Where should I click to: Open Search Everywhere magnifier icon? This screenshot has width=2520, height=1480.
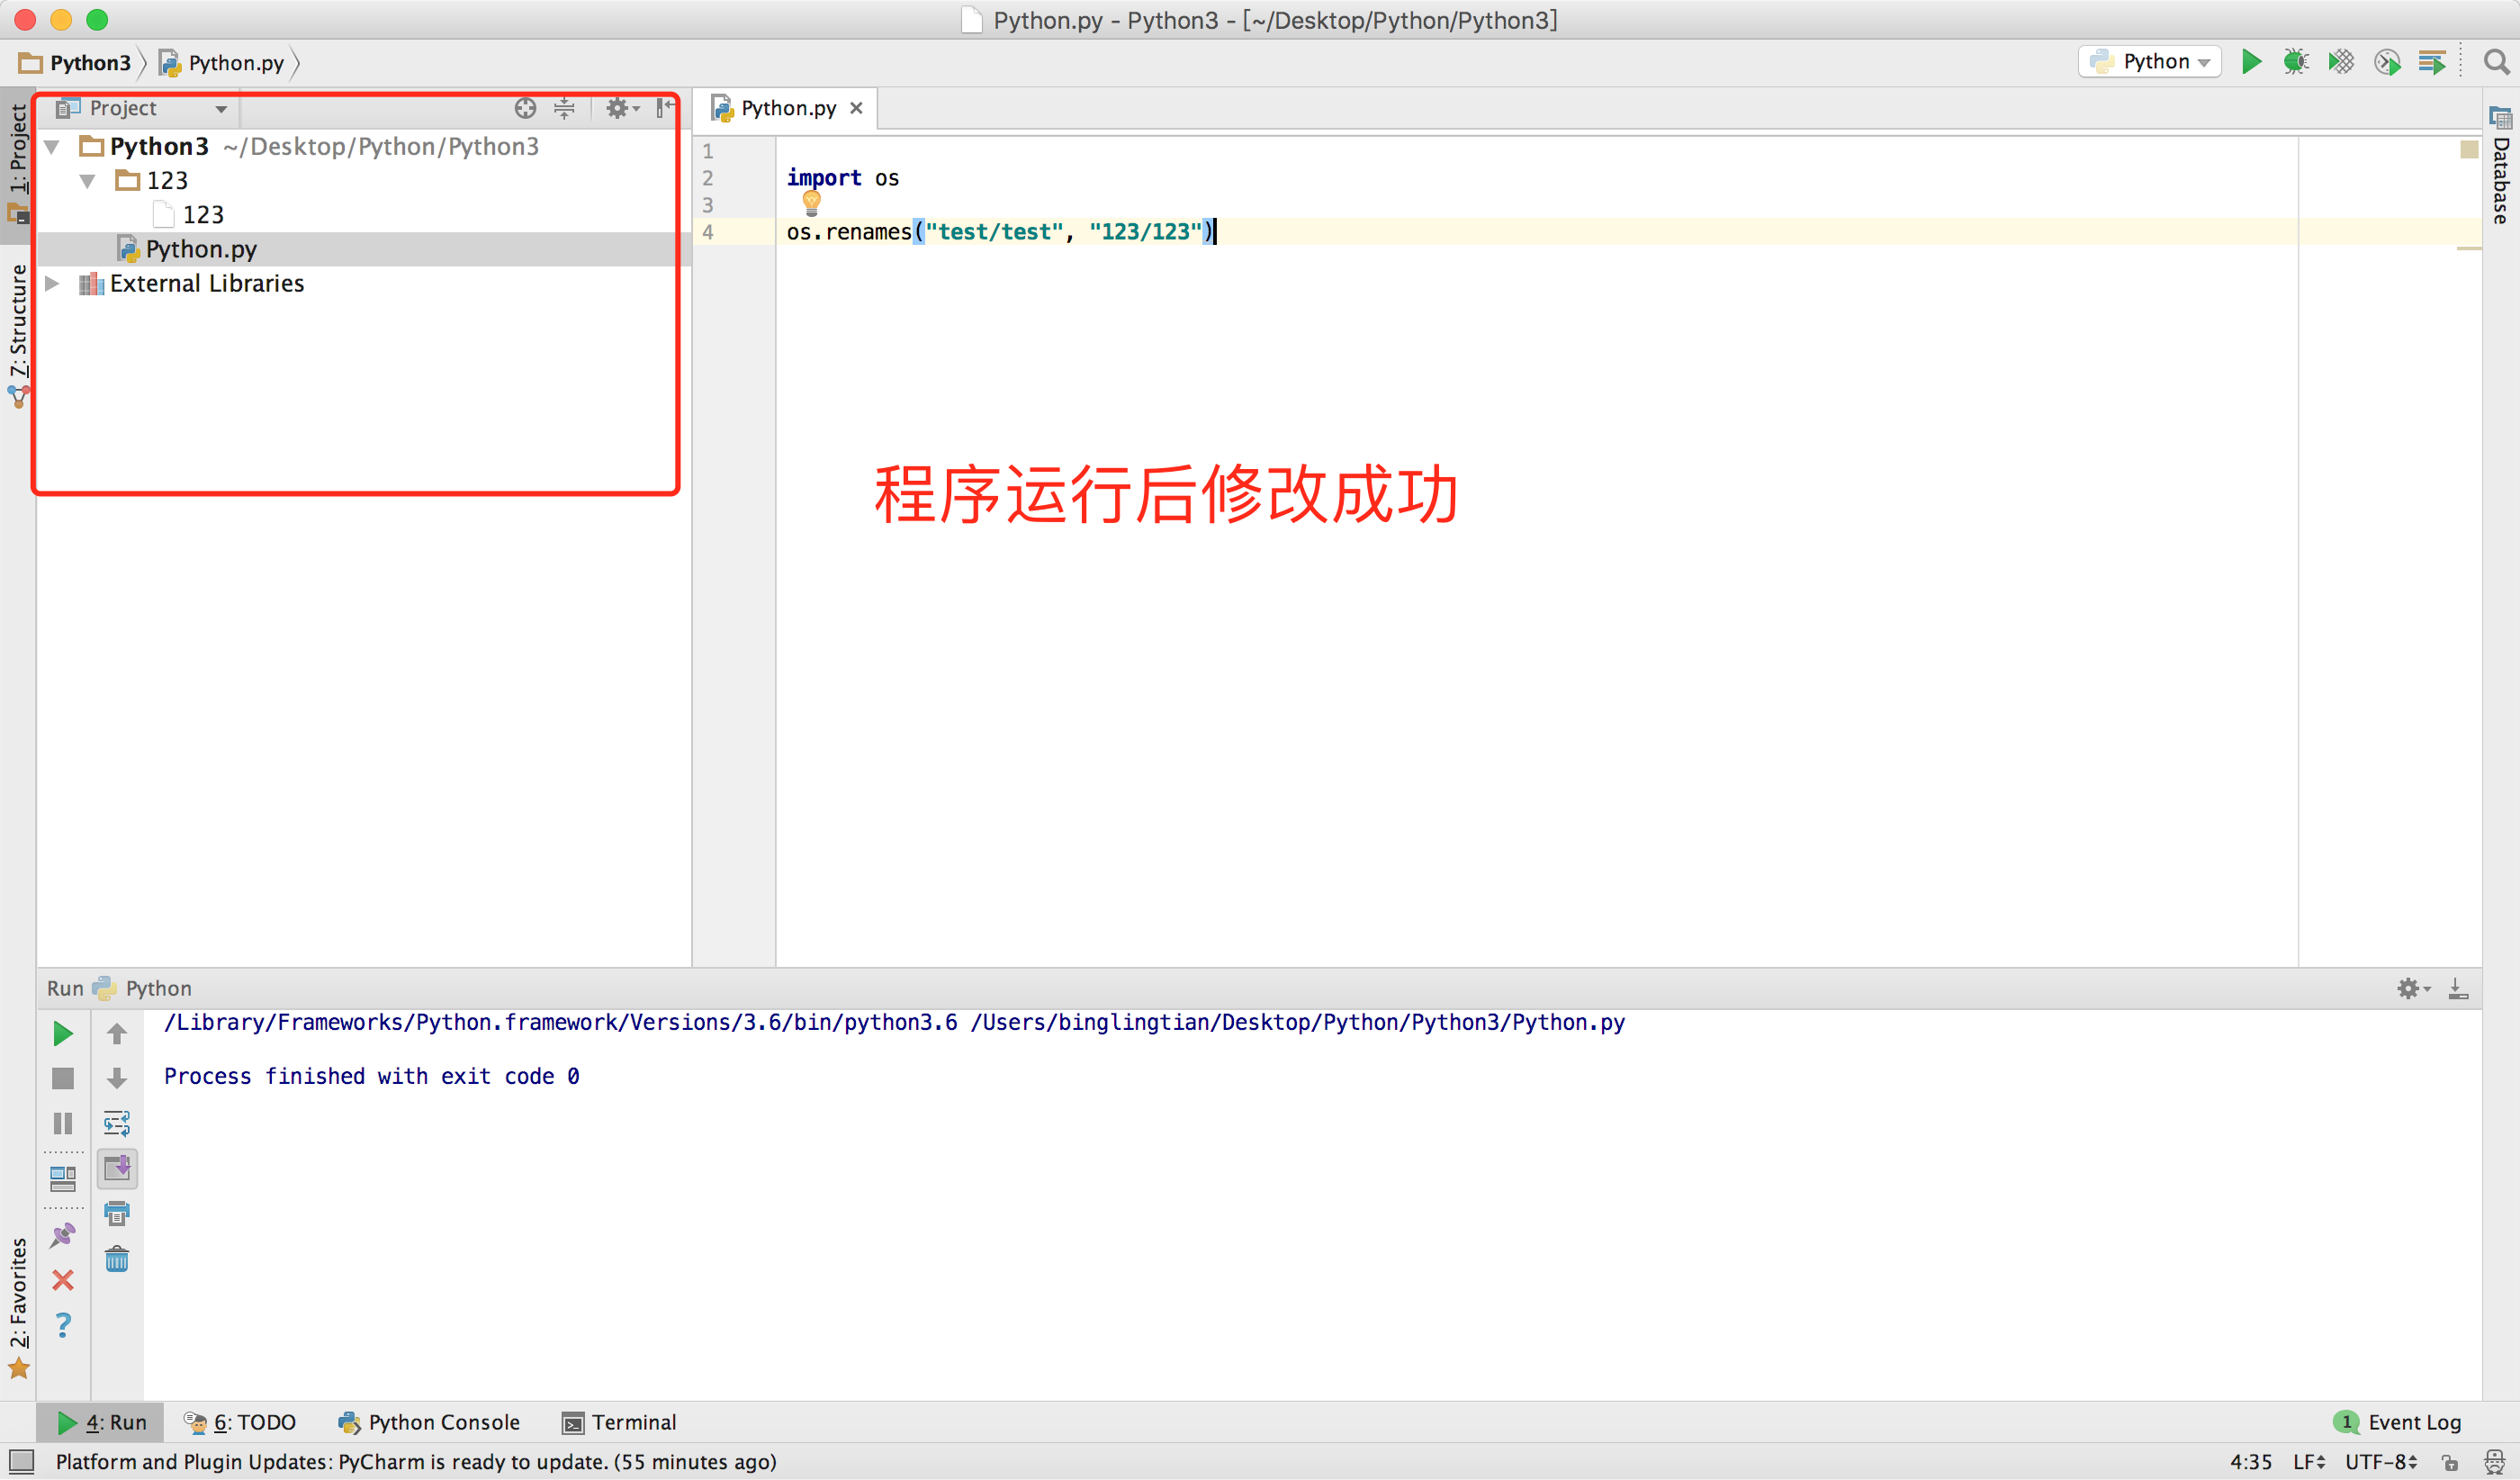coord(2496,62)
